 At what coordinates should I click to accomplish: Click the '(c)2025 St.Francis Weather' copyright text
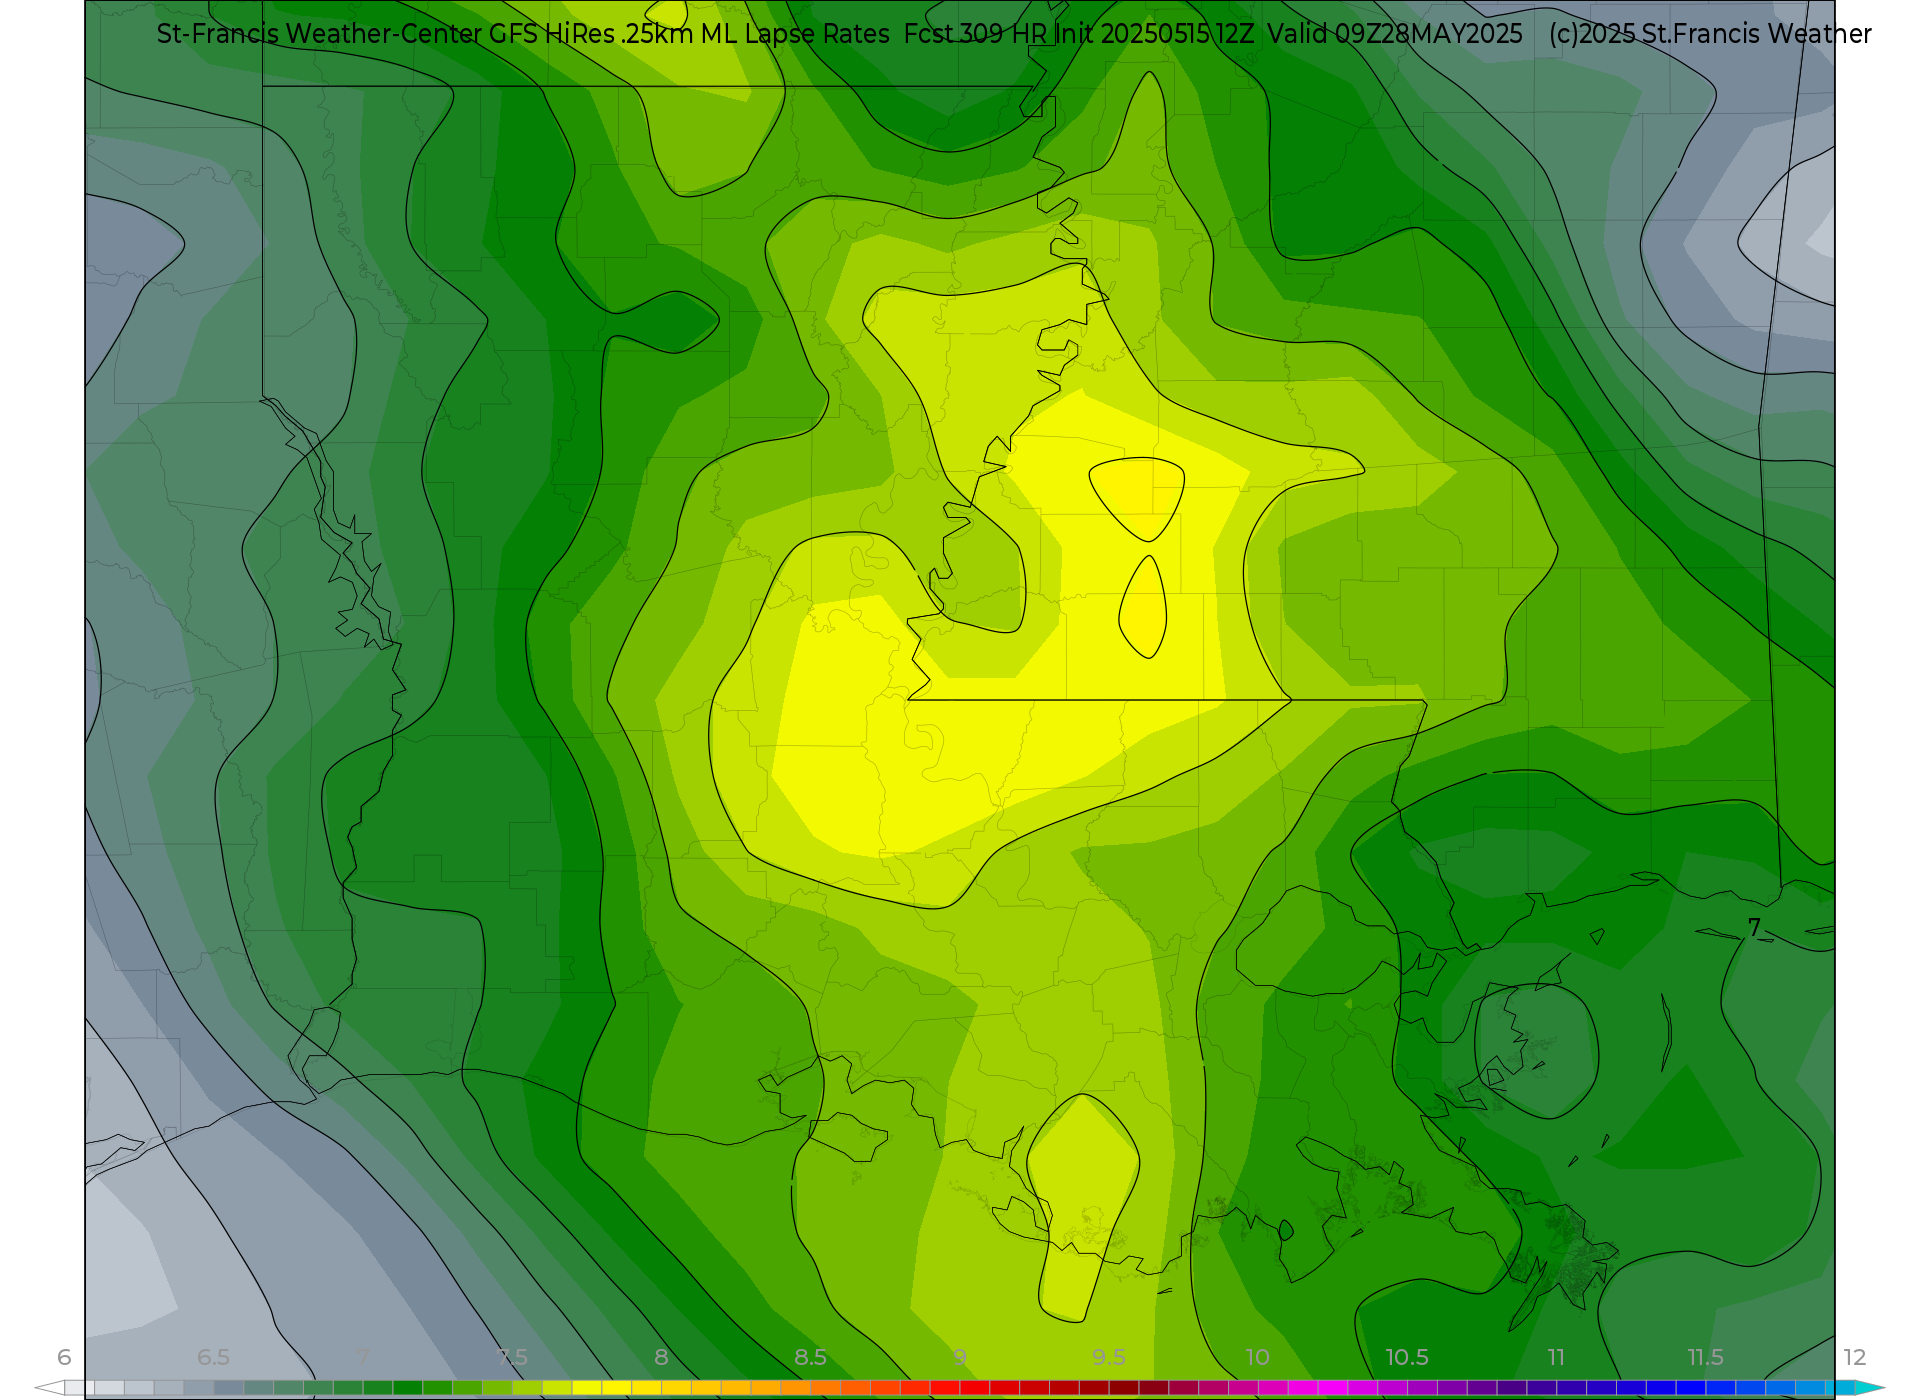[x=1710, y=34]
